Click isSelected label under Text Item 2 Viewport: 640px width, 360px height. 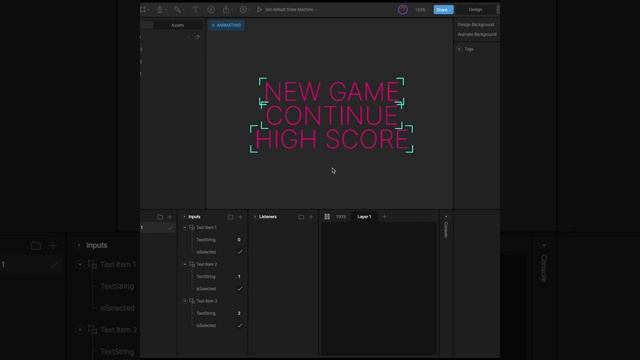206,289
